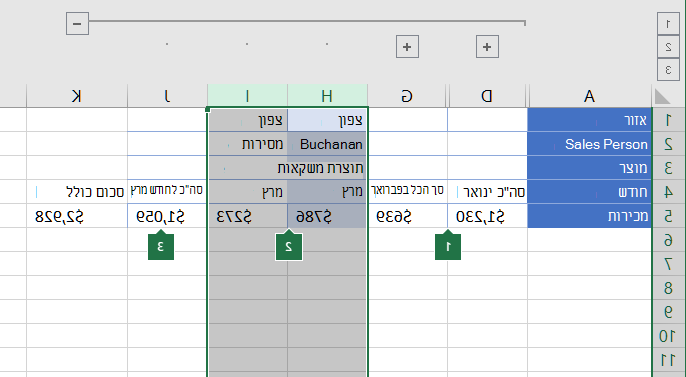Click the אזור cell in column A

(590, 120)
